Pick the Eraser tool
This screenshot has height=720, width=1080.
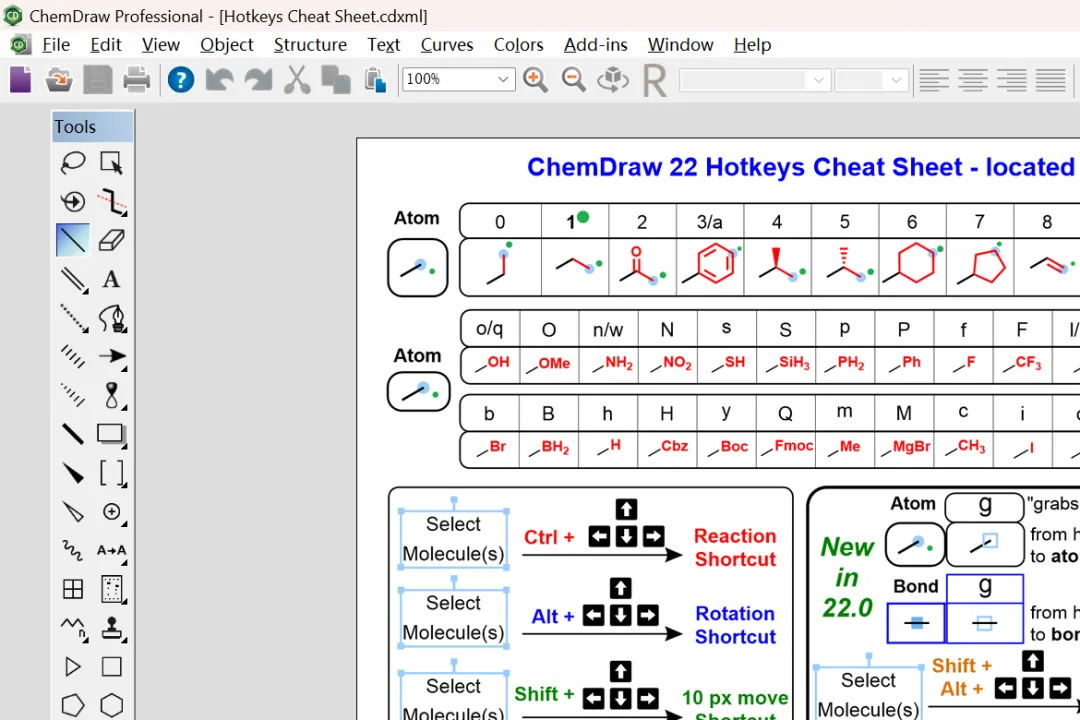point(111,240)
